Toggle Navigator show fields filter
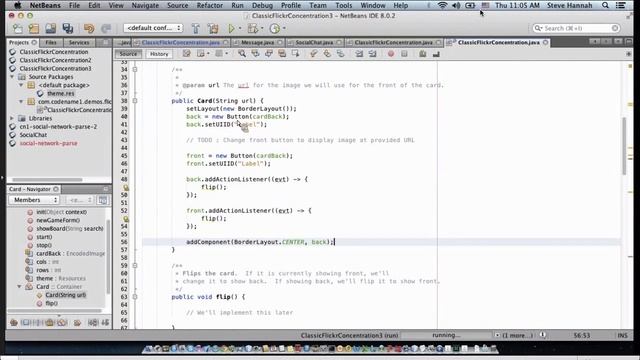Viewport: 640px width, 360px height. [26, 322]
